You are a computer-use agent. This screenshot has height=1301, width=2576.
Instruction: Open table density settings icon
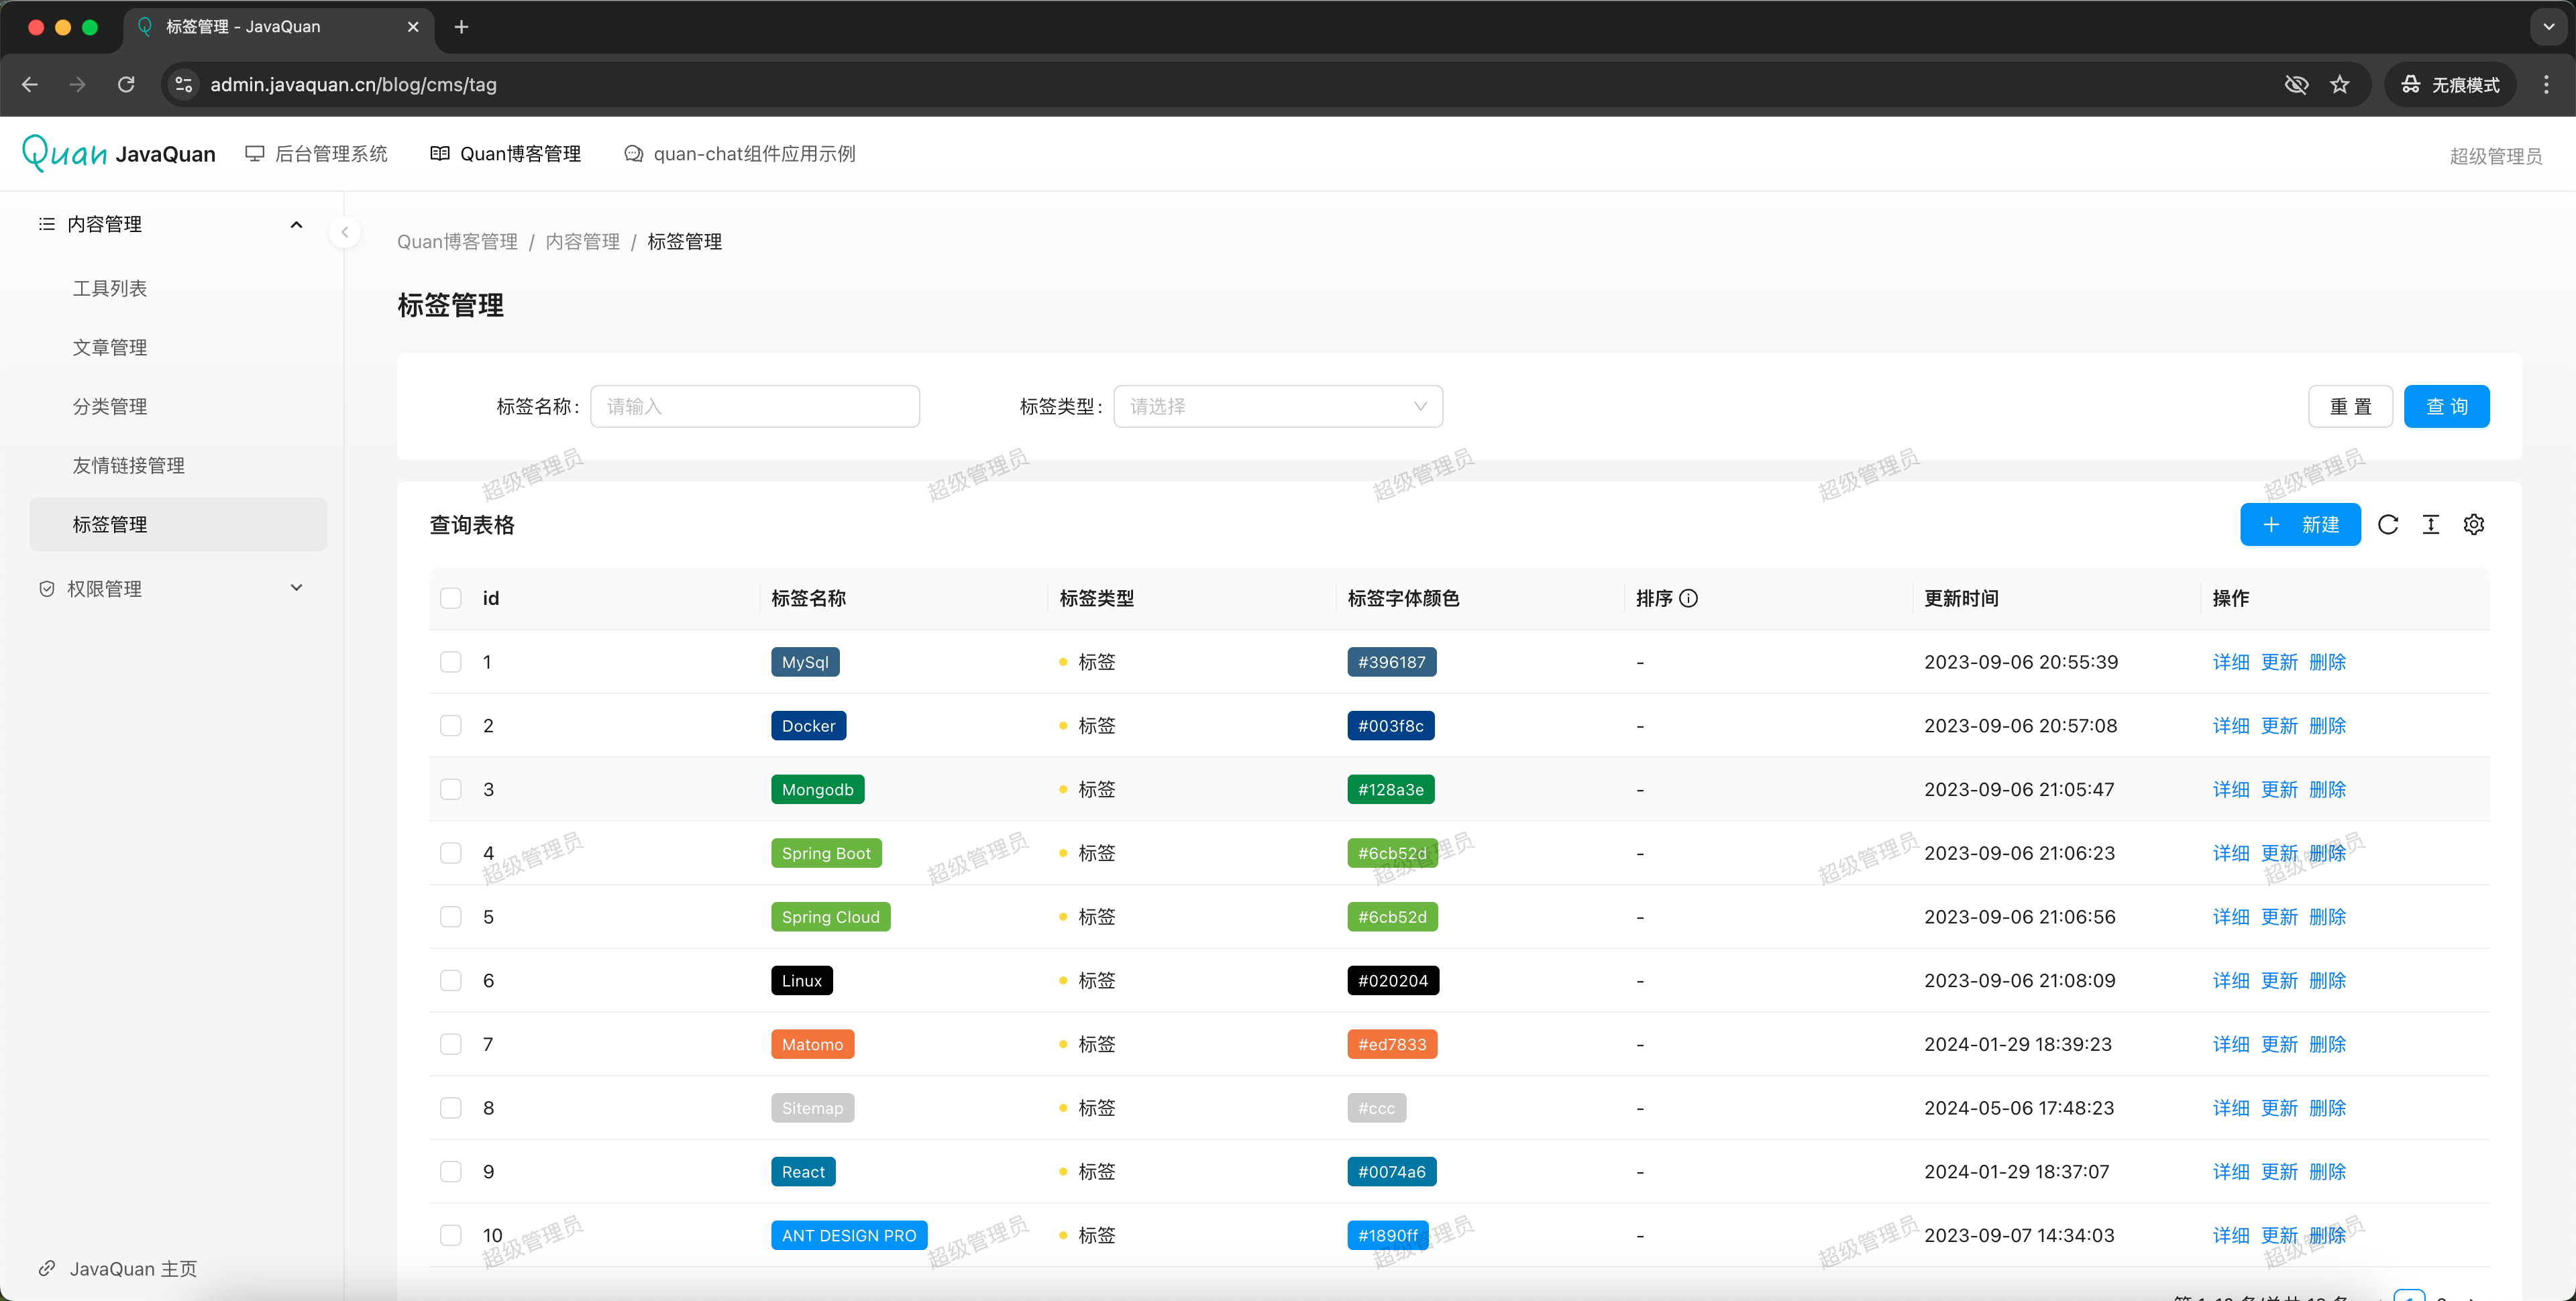click(x=2431, y=525)
